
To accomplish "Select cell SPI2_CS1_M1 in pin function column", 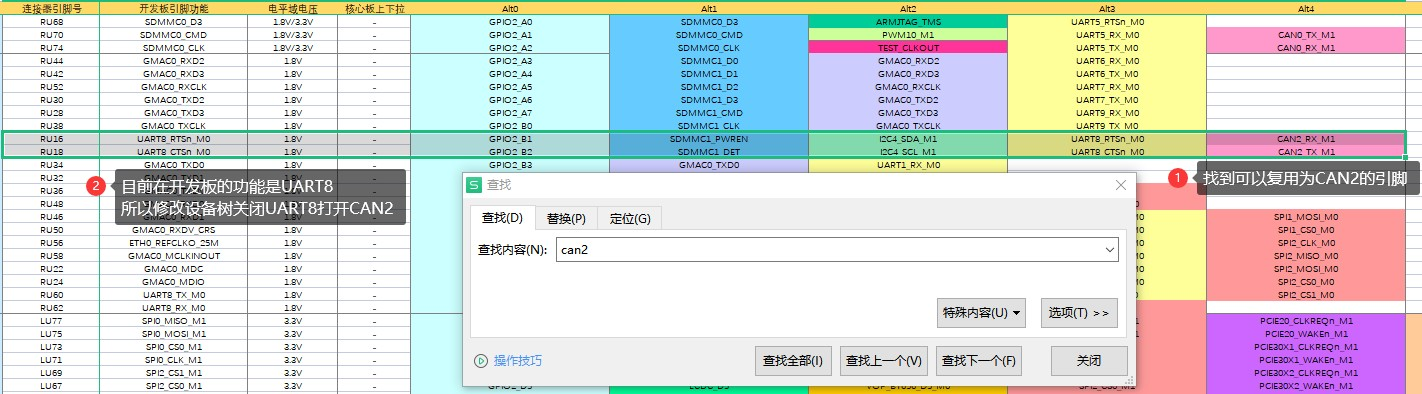I will pos(174,373).
